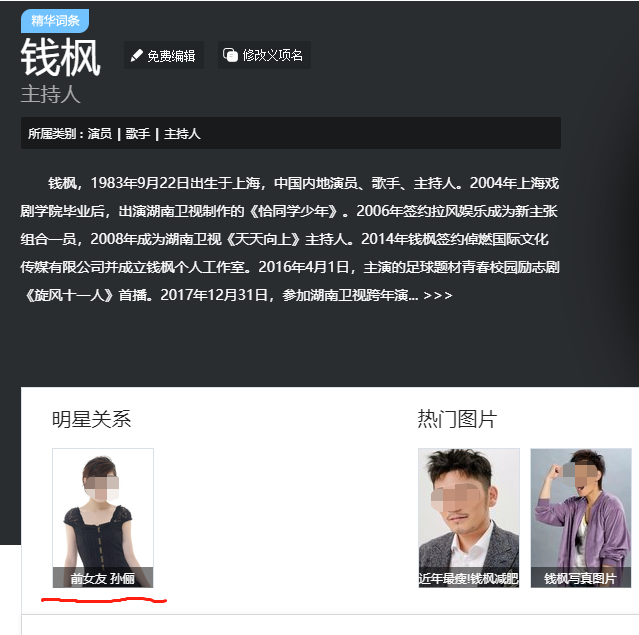Click the 钱枫 entry title
The width and height of the screenshot is (639, 635).
click(x=61, y=58)
